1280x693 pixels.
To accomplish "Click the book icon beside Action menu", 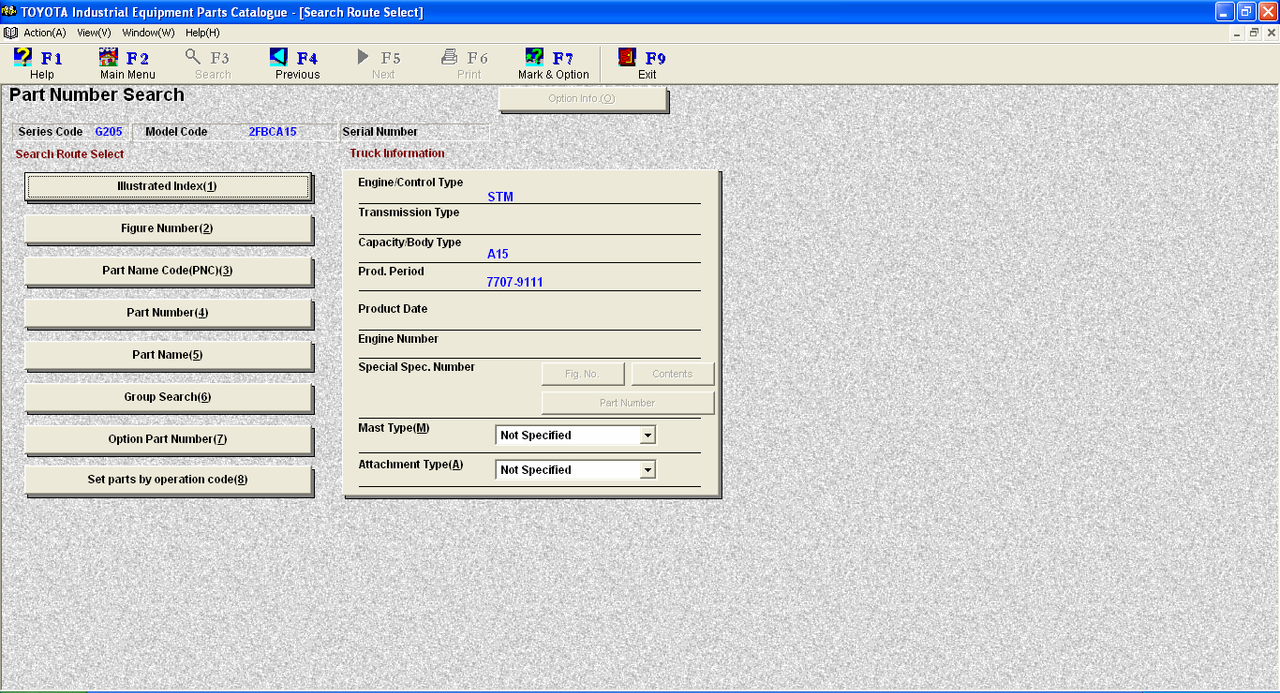I will (x=10, y=32).
